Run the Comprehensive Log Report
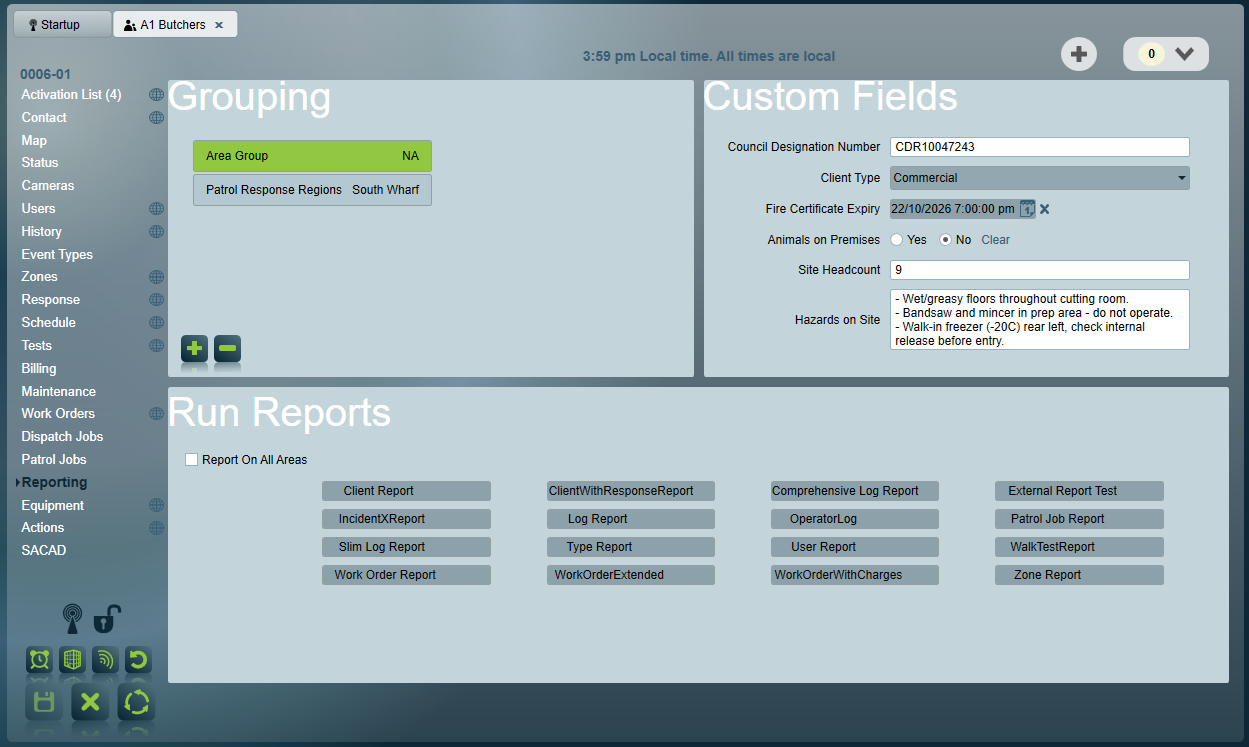This screenshot has height=747, width=1249. pyautogui.click(x=854, y=491)
